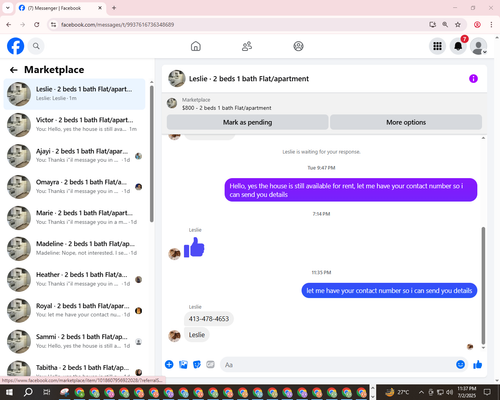Image resolution: width=500 pixels, height=400 pixels.
Task: Choose a sticker in composer
Action: [x=197, y=364]
